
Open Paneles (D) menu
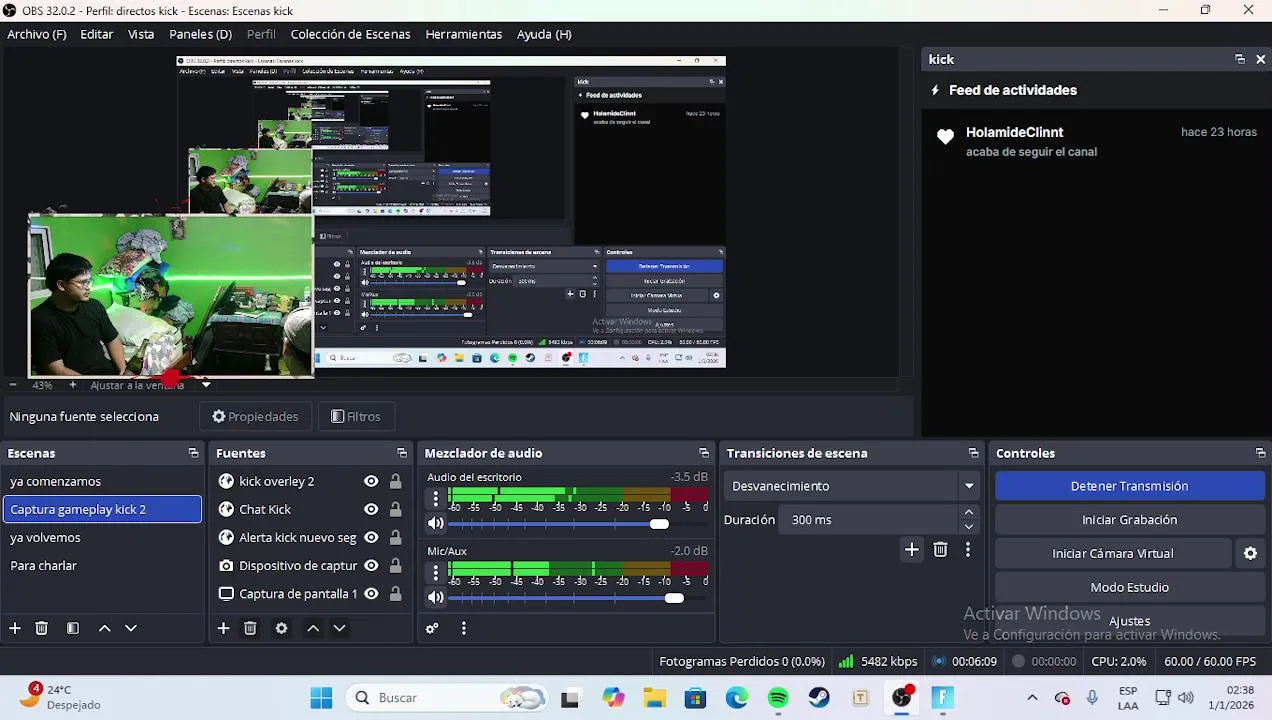click(200, 34)
